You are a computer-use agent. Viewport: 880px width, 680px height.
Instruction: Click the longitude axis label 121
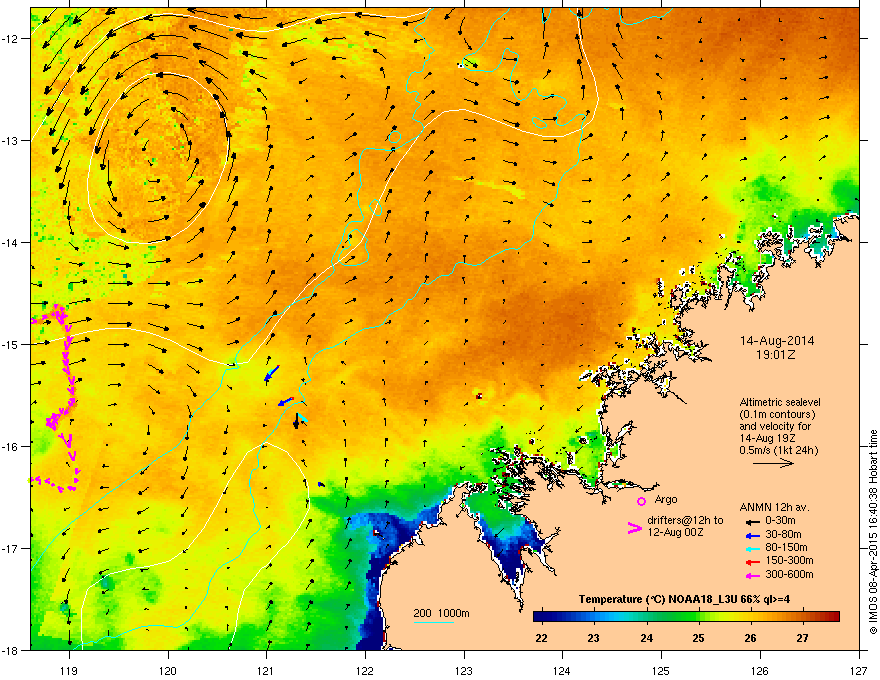point(266,670)
